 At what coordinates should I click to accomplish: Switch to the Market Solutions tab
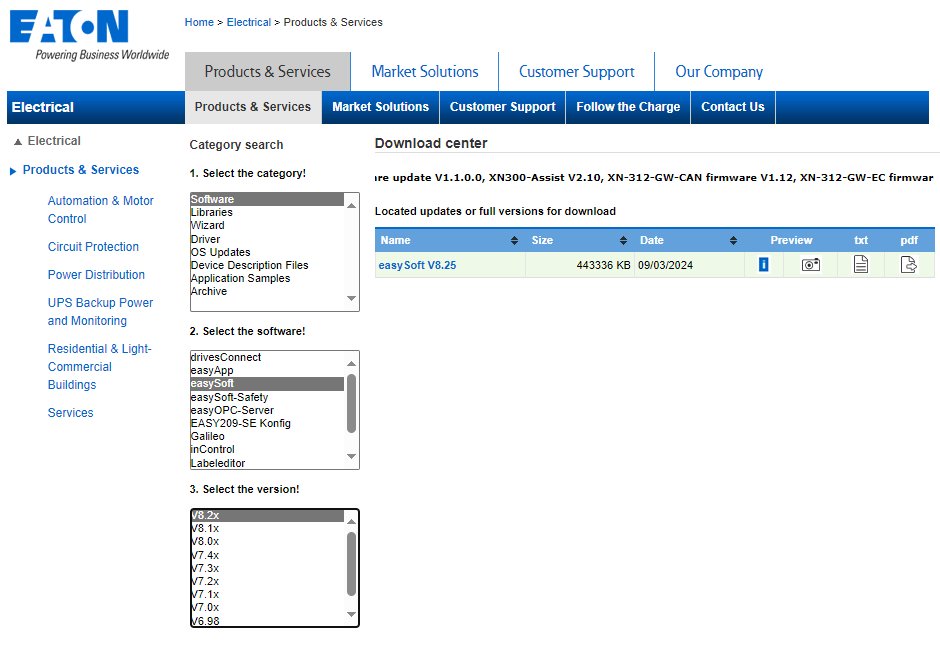[424, 71]
